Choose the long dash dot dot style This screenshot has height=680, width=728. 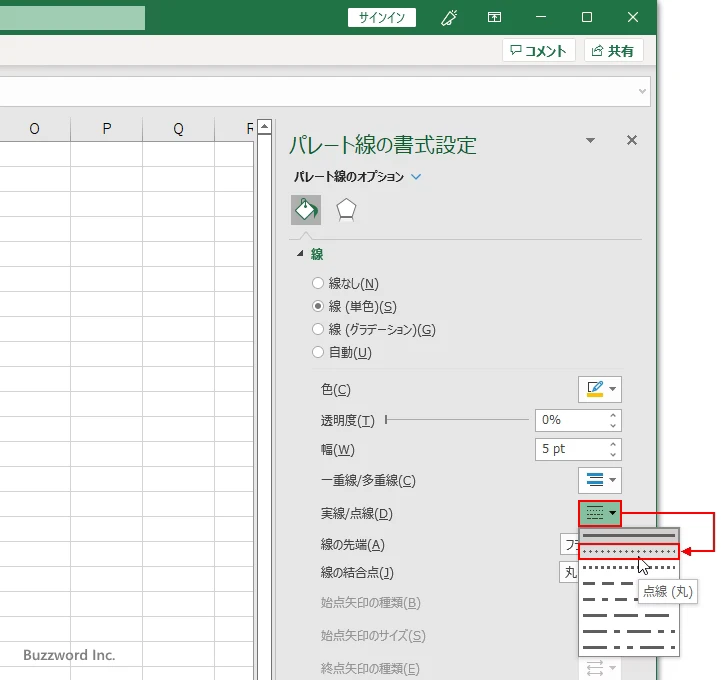[x=629, y=647]
